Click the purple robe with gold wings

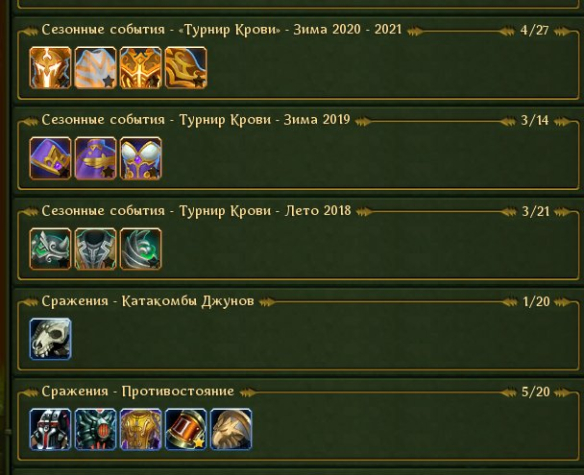[x=95, y=158]
